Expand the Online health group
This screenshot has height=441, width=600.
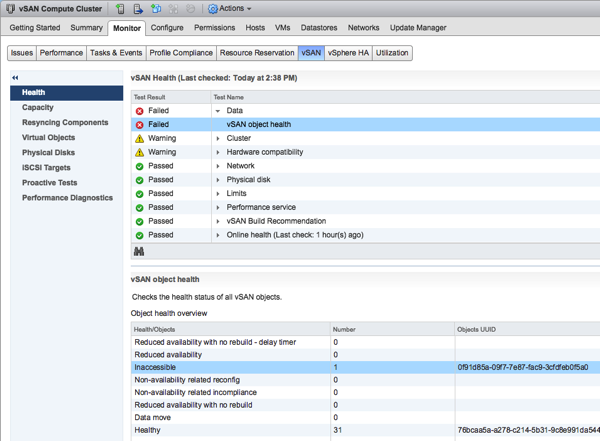(x=218, y=235)
